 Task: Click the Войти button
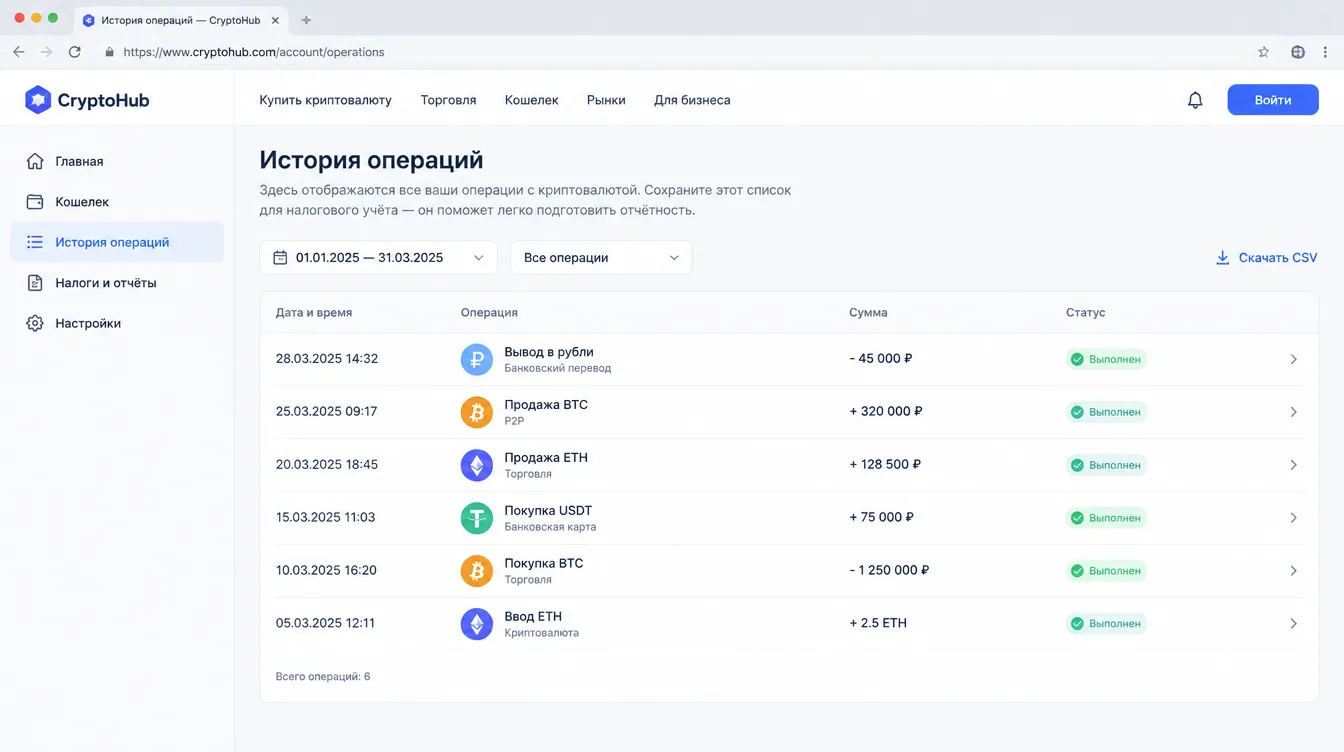(x=1273, y=100)
